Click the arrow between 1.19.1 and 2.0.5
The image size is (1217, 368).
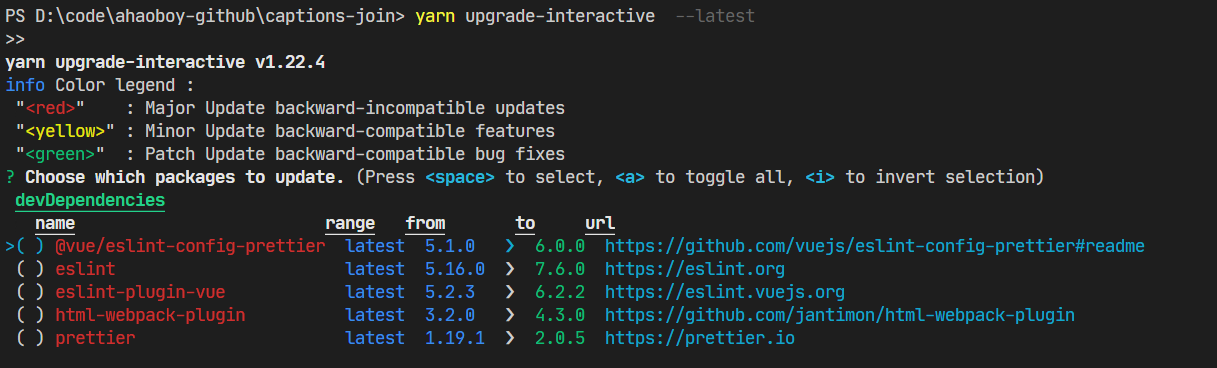(510, 338)
